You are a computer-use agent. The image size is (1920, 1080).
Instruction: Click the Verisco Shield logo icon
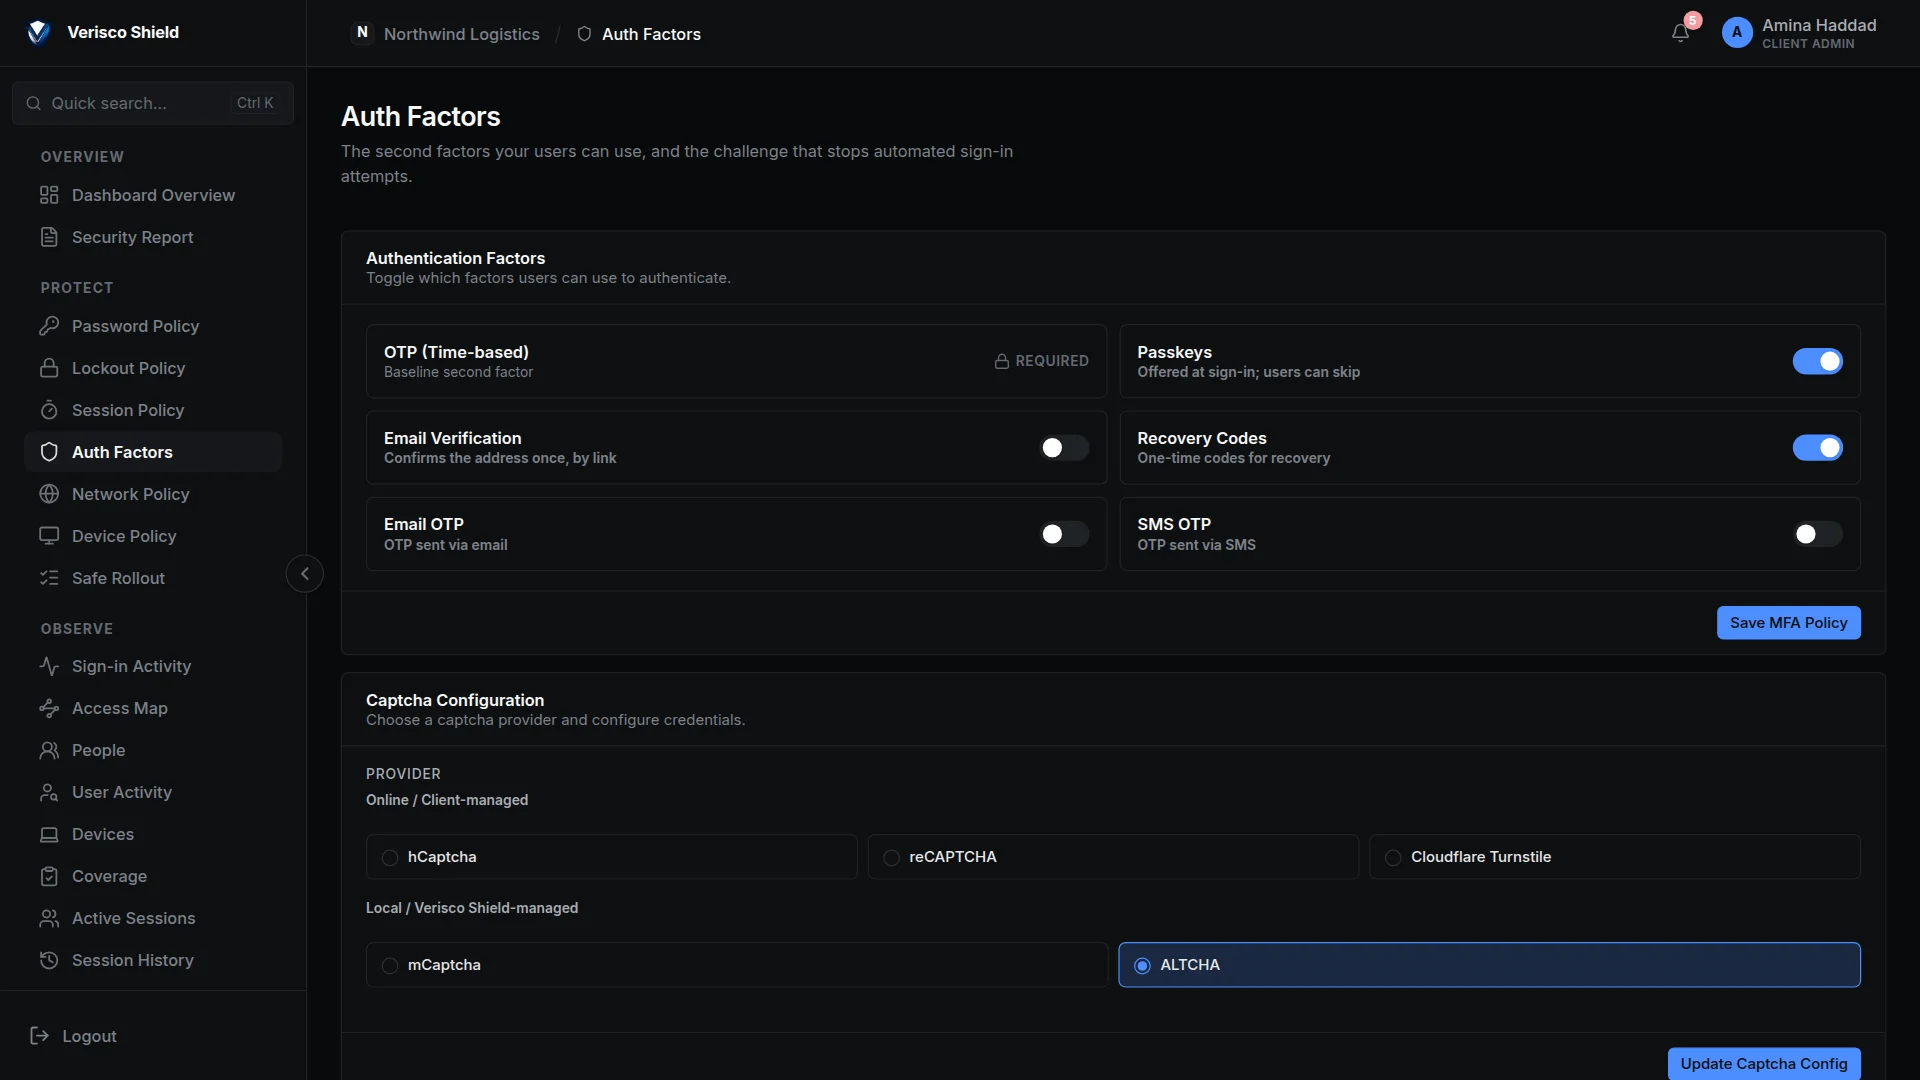tap(38, 32)
